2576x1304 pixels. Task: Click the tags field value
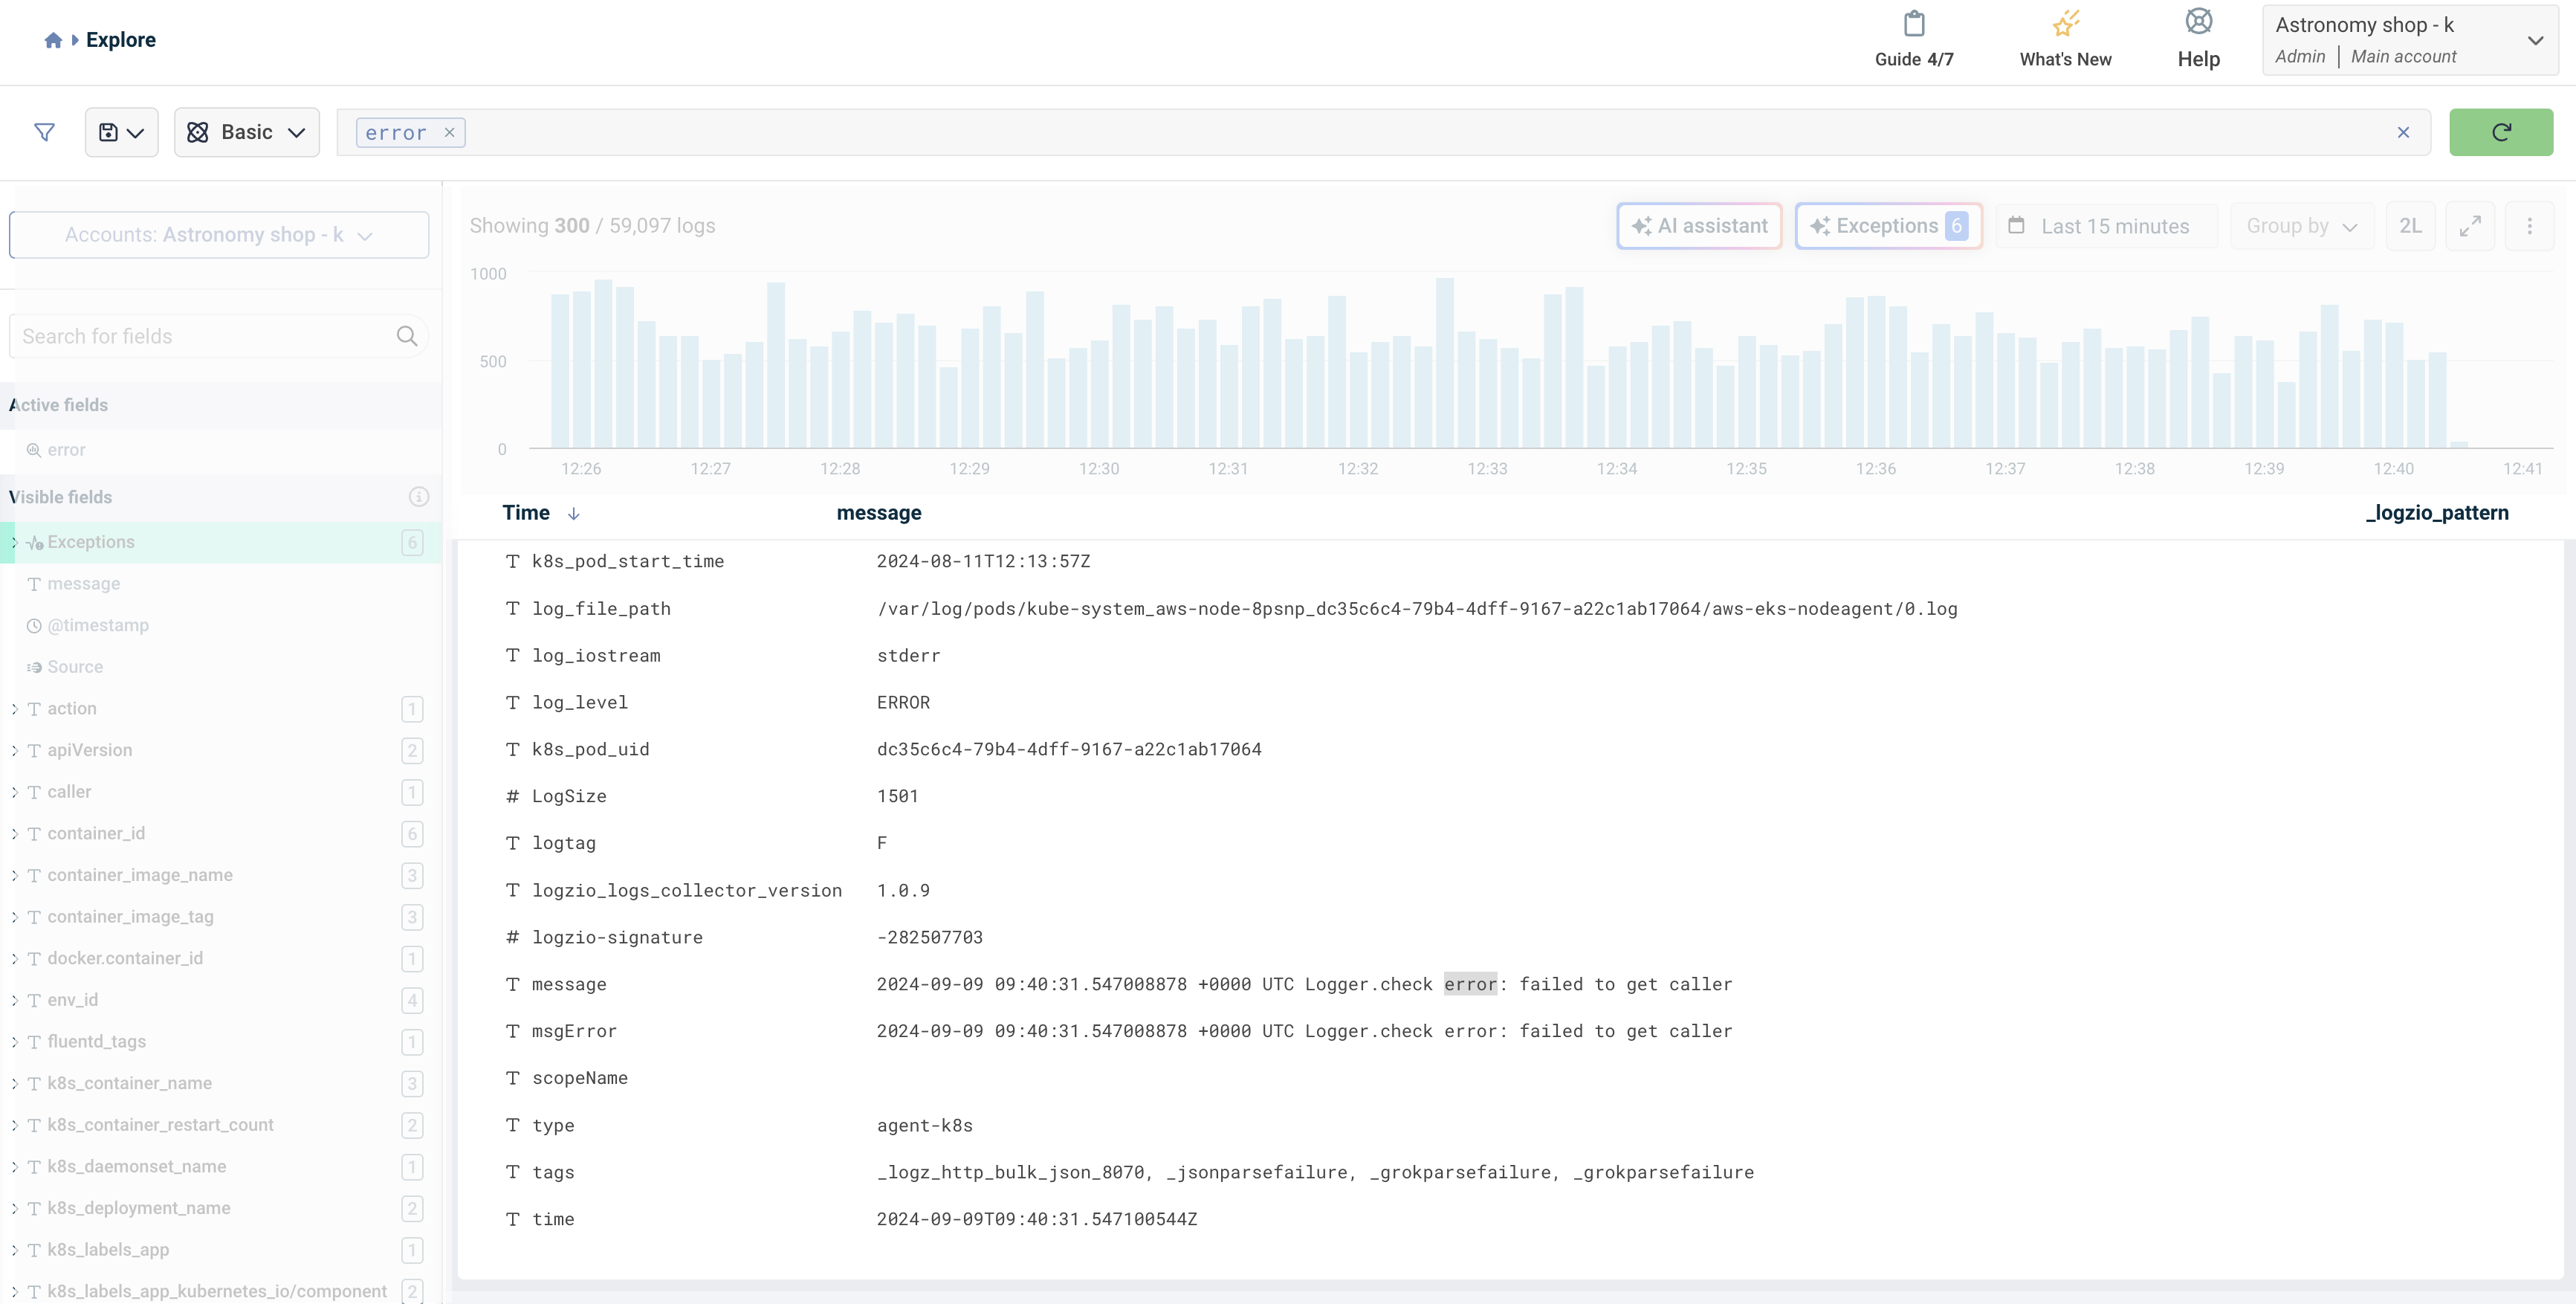(1315, 1173)
